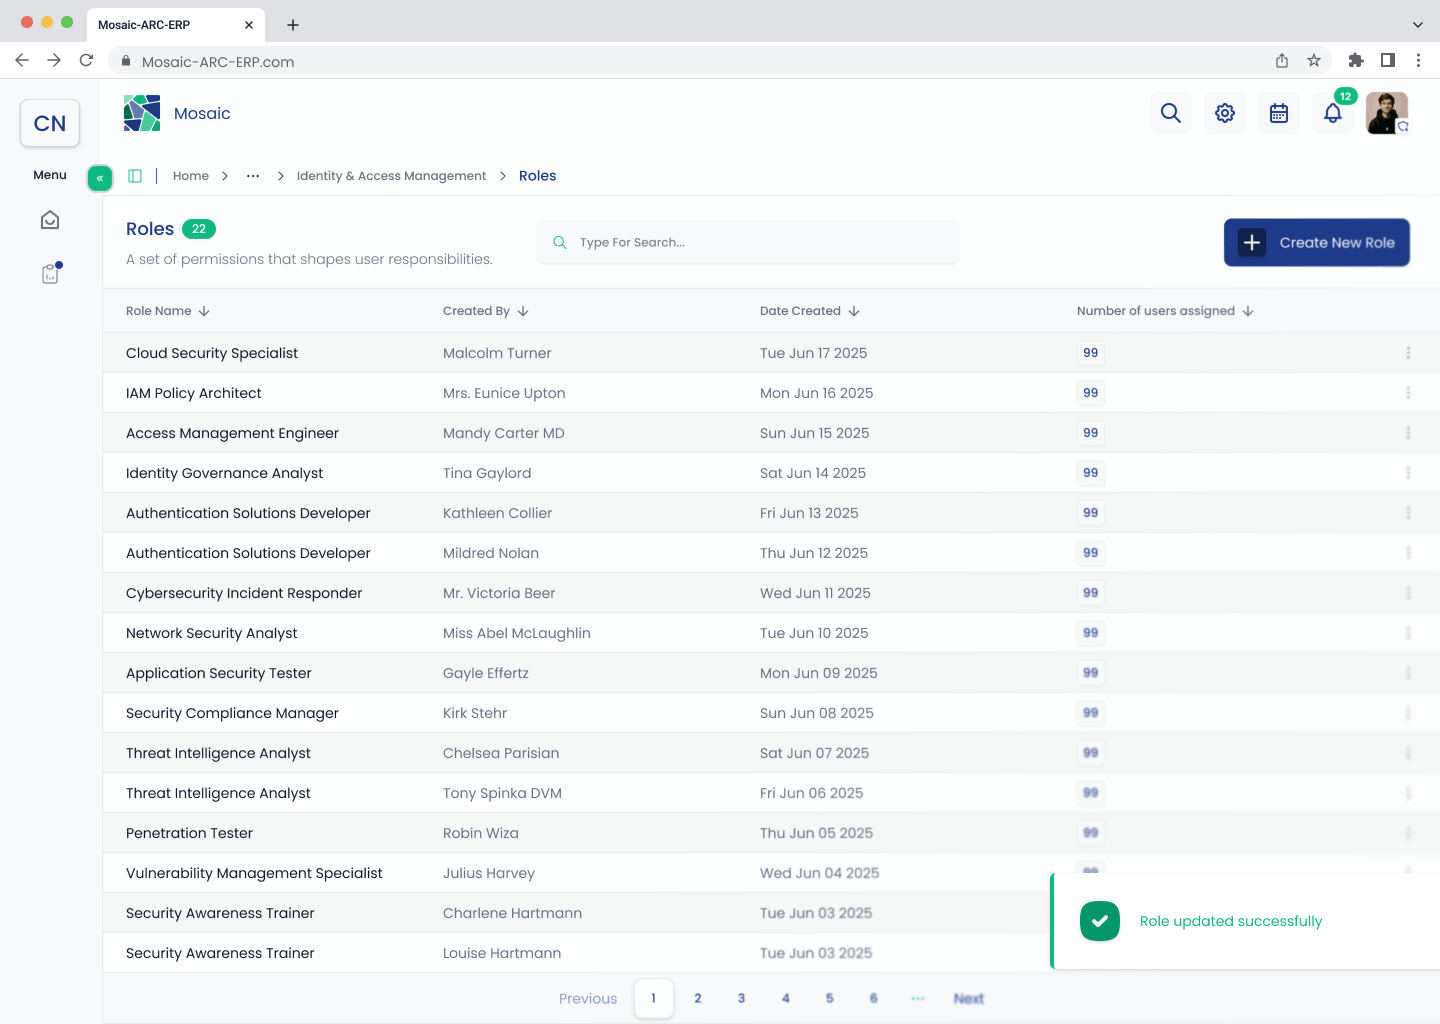Reload the page with the browser refresh icon
This screenshot has height=1024, width=1440.
pyautogui.click(x=87, y=61)
